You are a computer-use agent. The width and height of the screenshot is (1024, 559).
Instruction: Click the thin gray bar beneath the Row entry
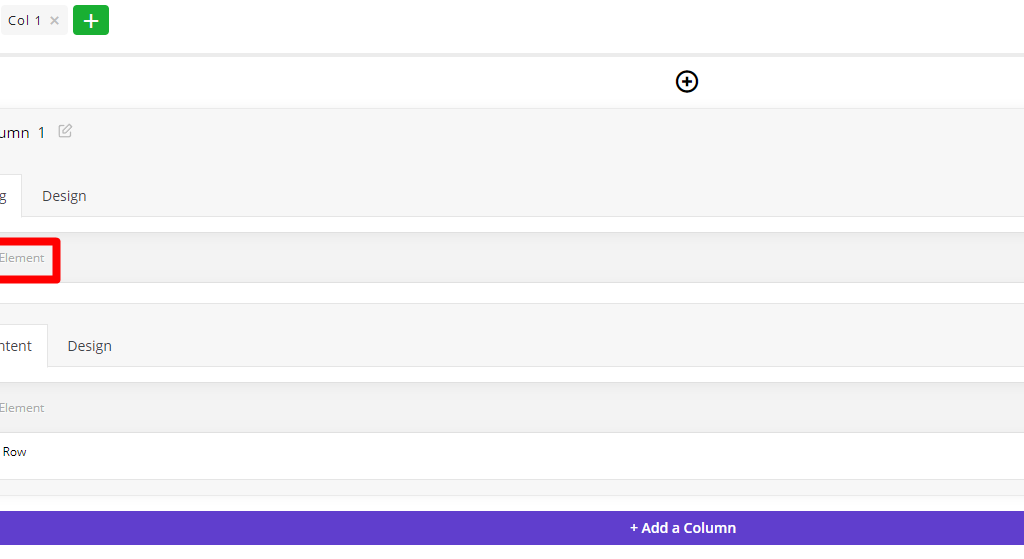click(x=512, y=488)
